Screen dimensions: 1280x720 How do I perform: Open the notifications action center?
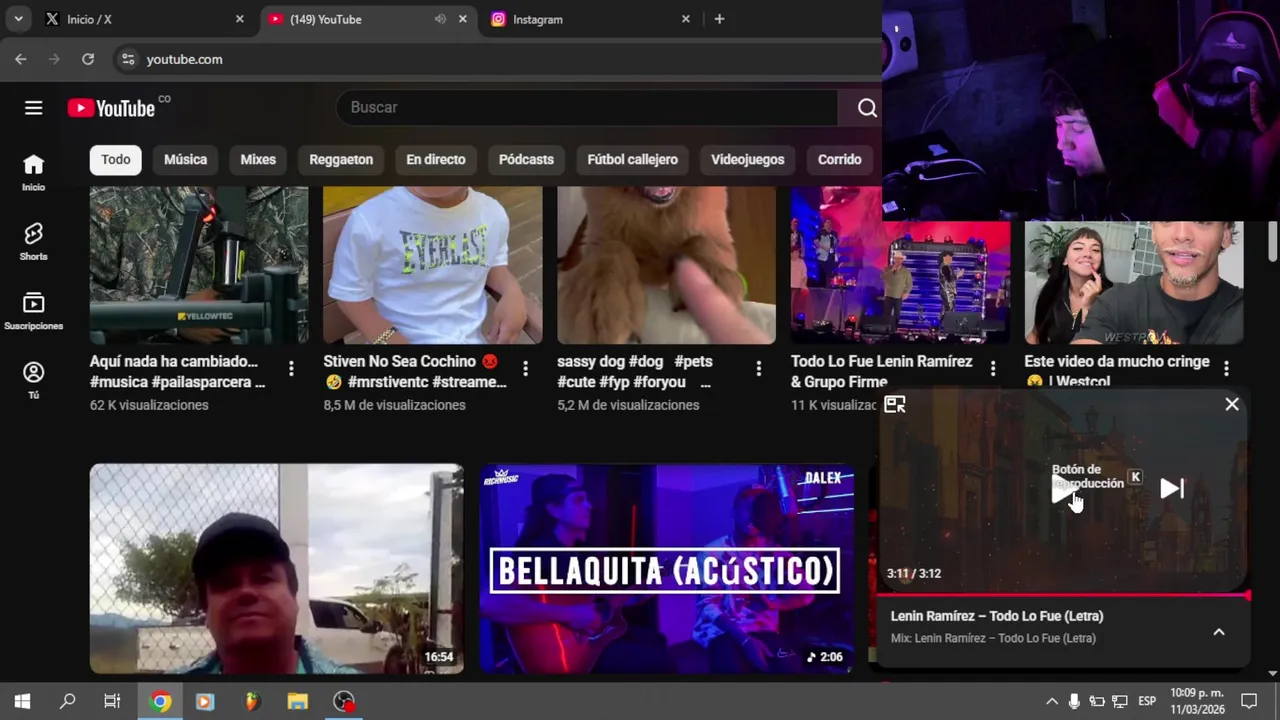(x=1249, y=701)
